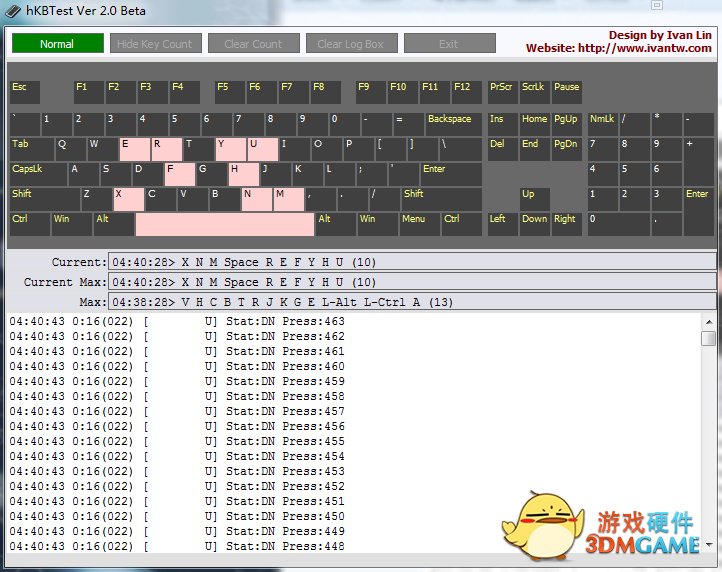Click the Z key tile
Image resolution: width=722 pixels, height=572 pixels.
coord(96,199)
